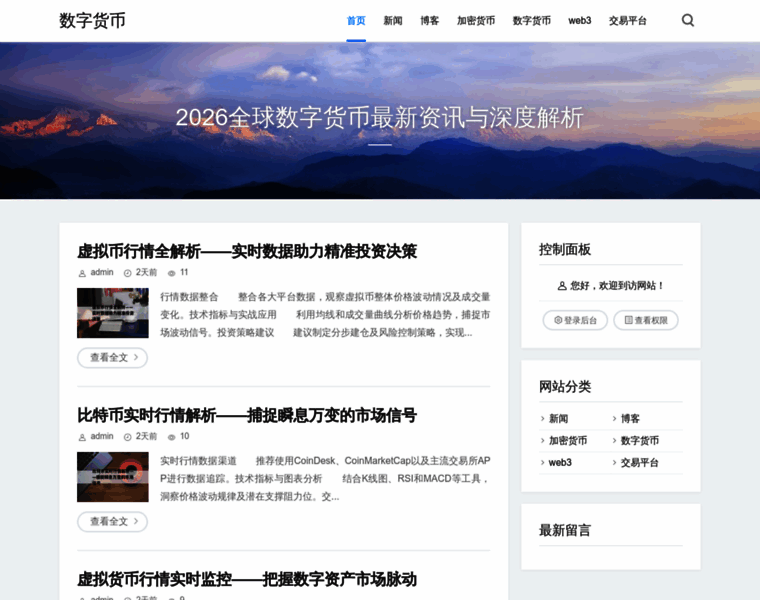Select 加密货币 in top navigation
This screenshot has width=760, height=600.
[x=476, y=20]
